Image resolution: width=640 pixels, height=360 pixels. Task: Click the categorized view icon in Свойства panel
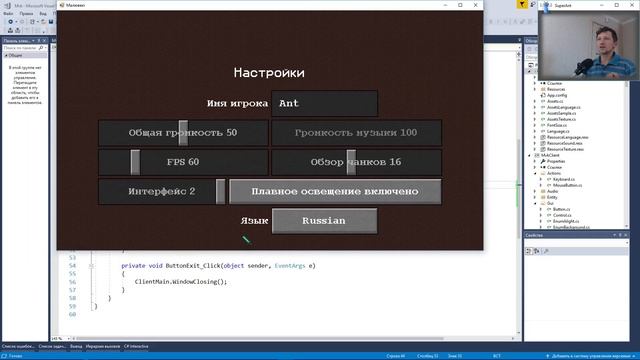pyautogui.click(x=529, y=251)
